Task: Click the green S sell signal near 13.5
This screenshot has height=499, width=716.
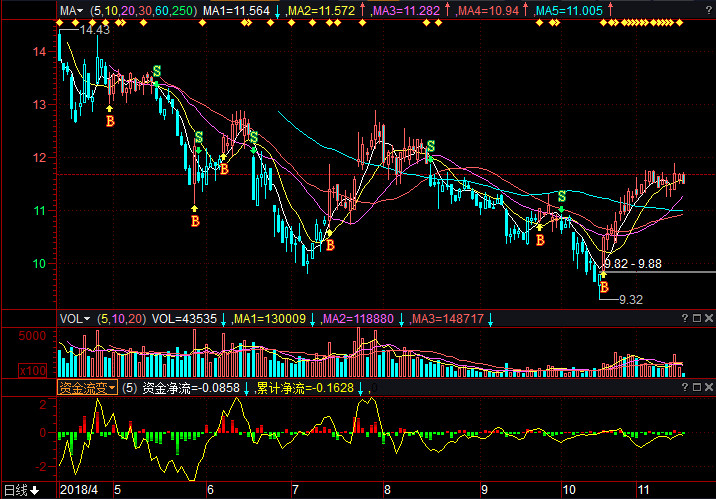Action: [x=156, y=71]
